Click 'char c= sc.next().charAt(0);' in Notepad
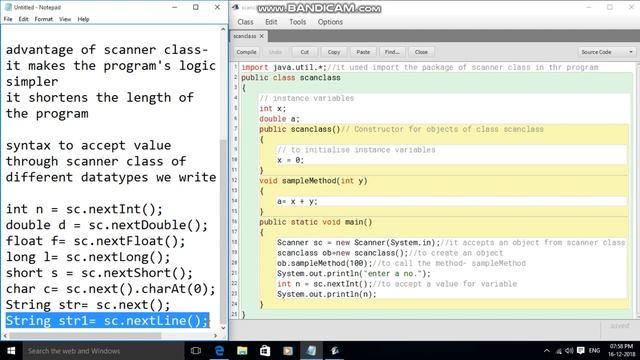The width and height of the screenshot is (640, 360). pyautogui.click(x=111, y=289)
